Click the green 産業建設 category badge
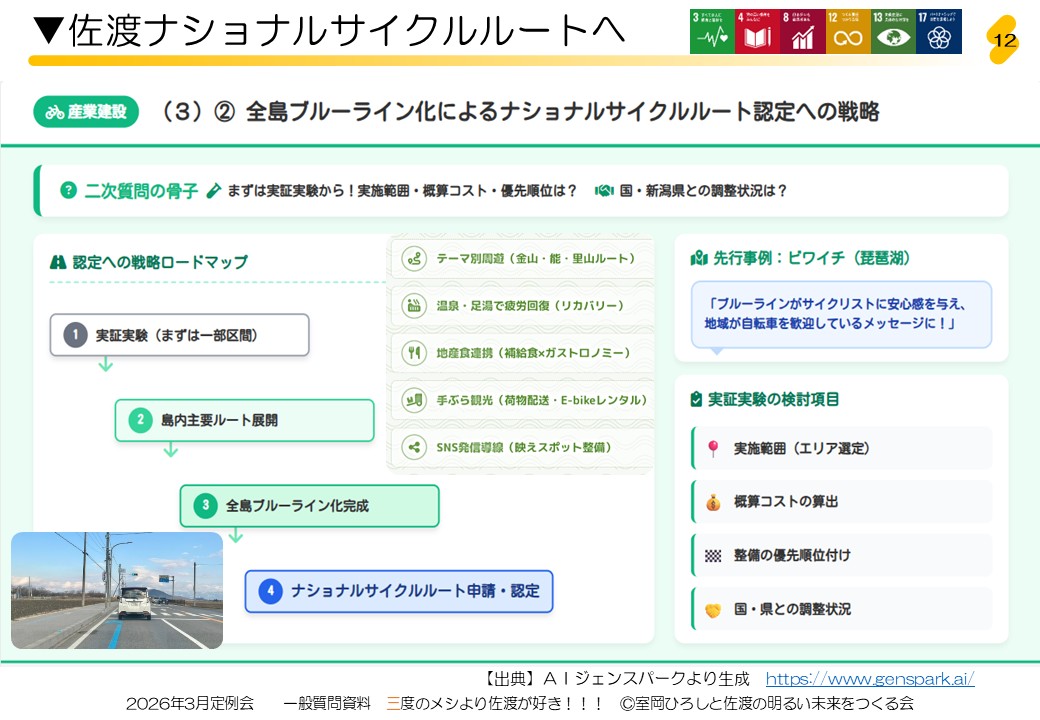 (87, 112)
